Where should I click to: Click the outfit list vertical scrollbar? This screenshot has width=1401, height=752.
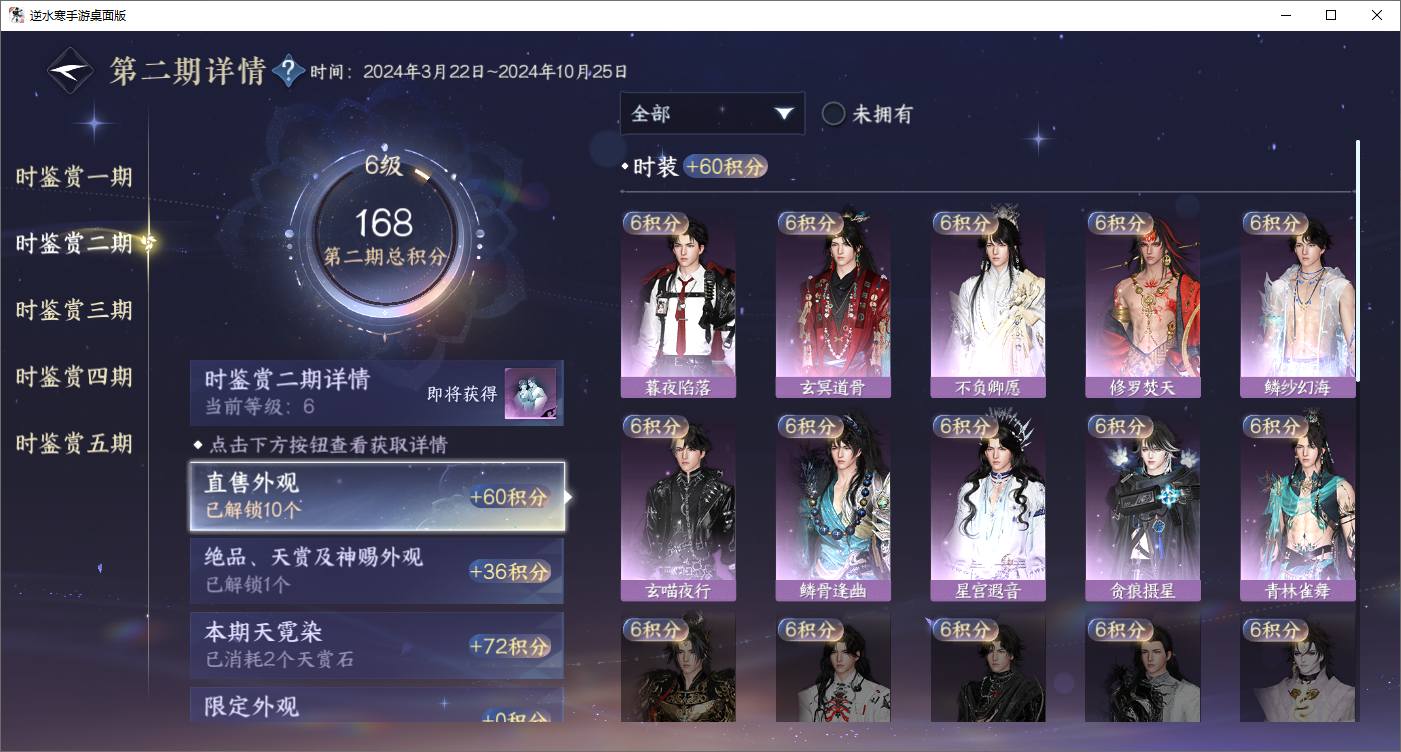[x=1357, y=260]
